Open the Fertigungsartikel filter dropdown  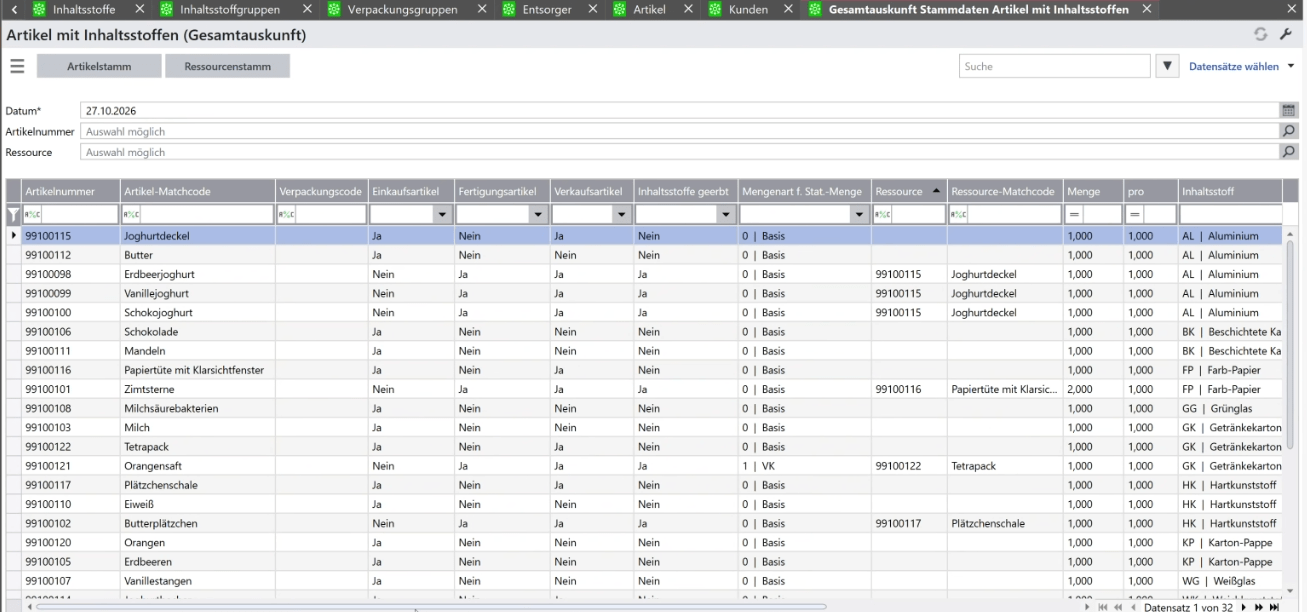(537, 214)
